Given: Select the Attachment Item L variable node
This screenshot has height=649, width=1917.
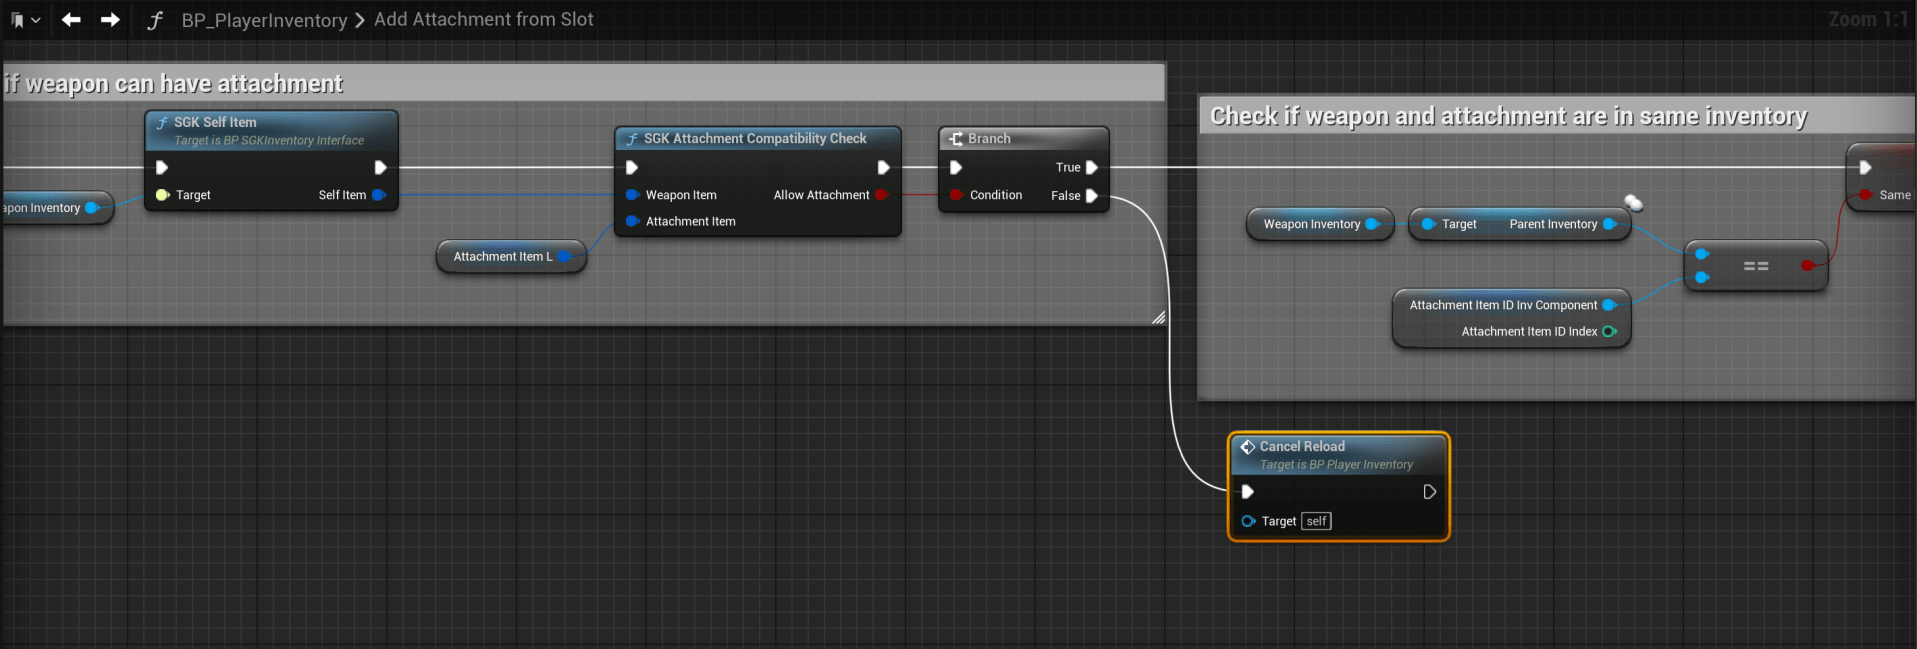Looking at the screenshot, I should [x=503, y=257].
